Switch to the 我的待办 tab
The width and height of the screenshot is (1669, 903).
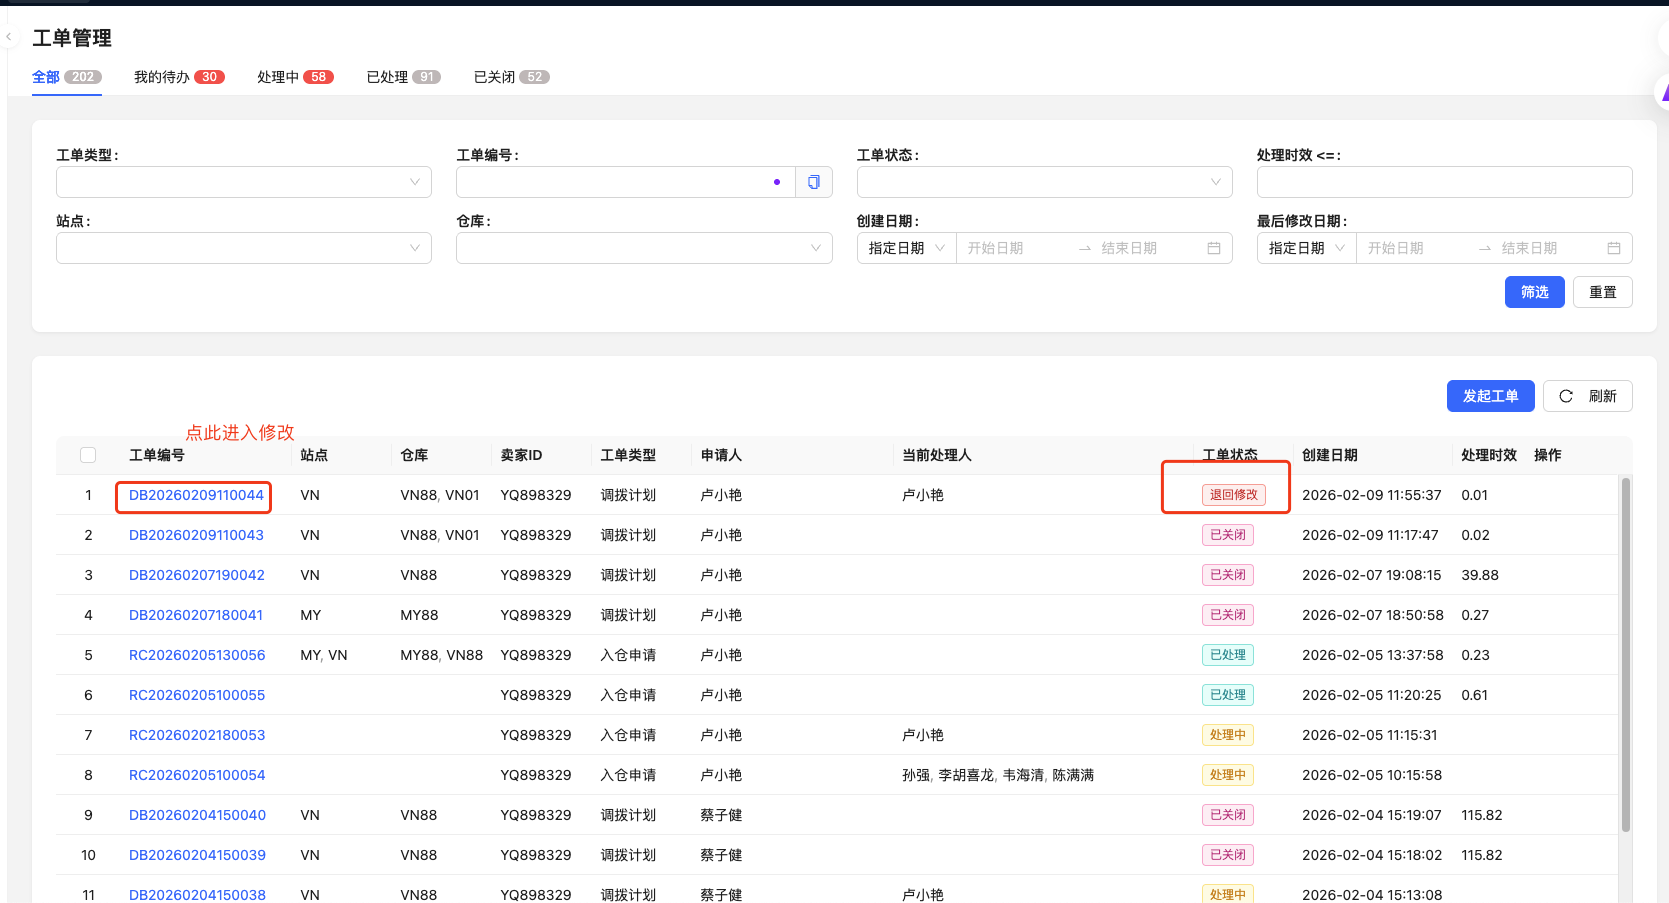178,77
